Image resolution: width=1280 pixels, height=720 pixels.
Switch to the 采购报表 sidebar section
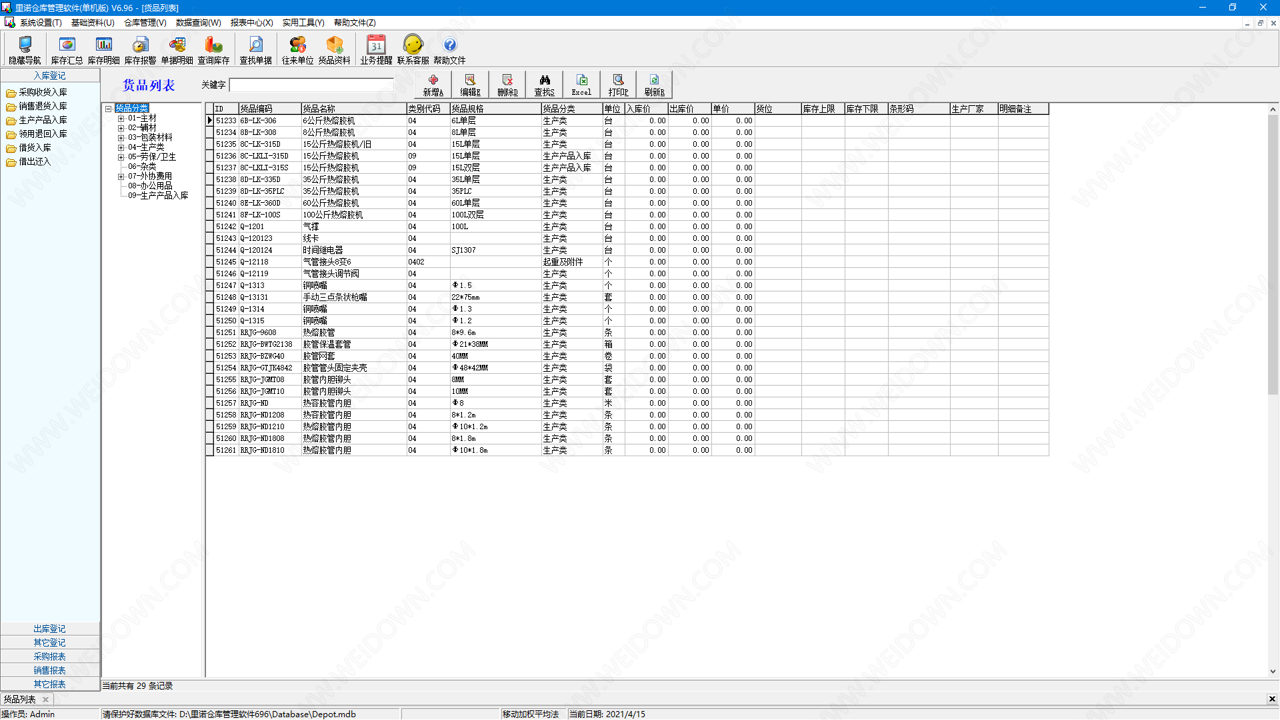[50, 657]
